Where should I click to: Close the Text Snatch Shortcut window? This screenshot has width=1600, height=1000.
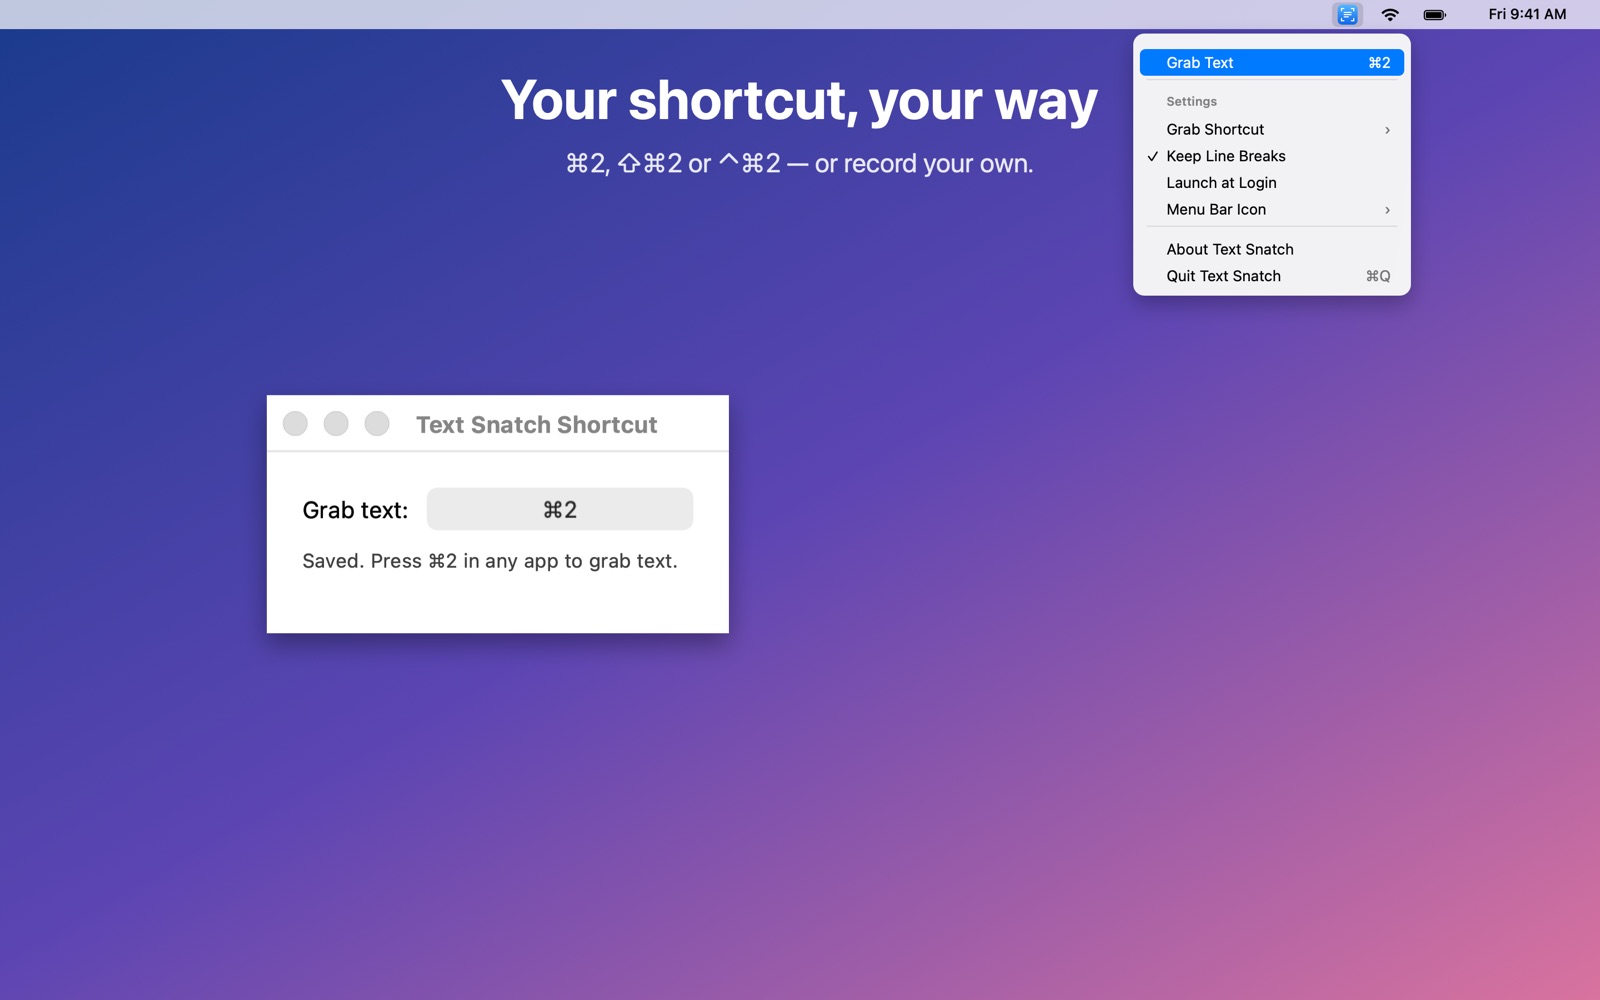(295, 424)
